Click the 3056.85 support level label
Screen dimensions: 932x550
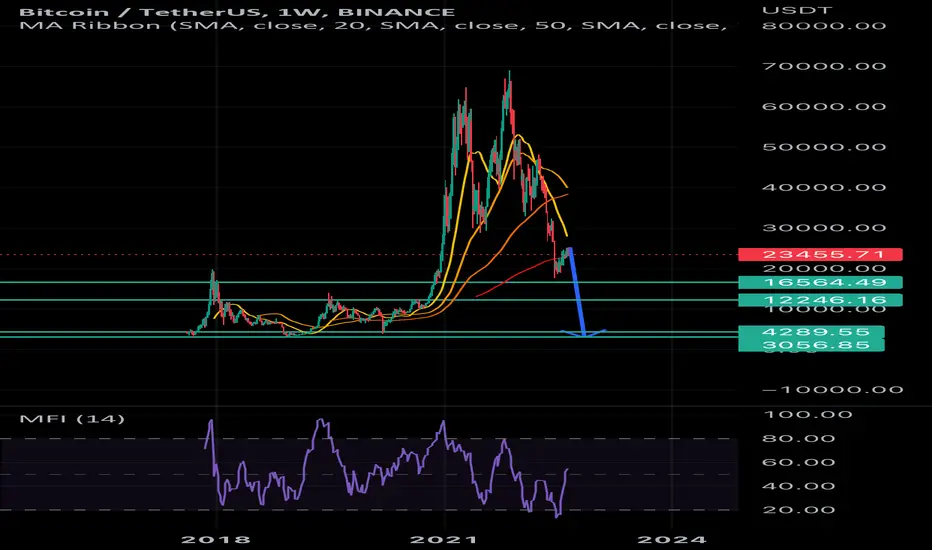tap(811, 345)
